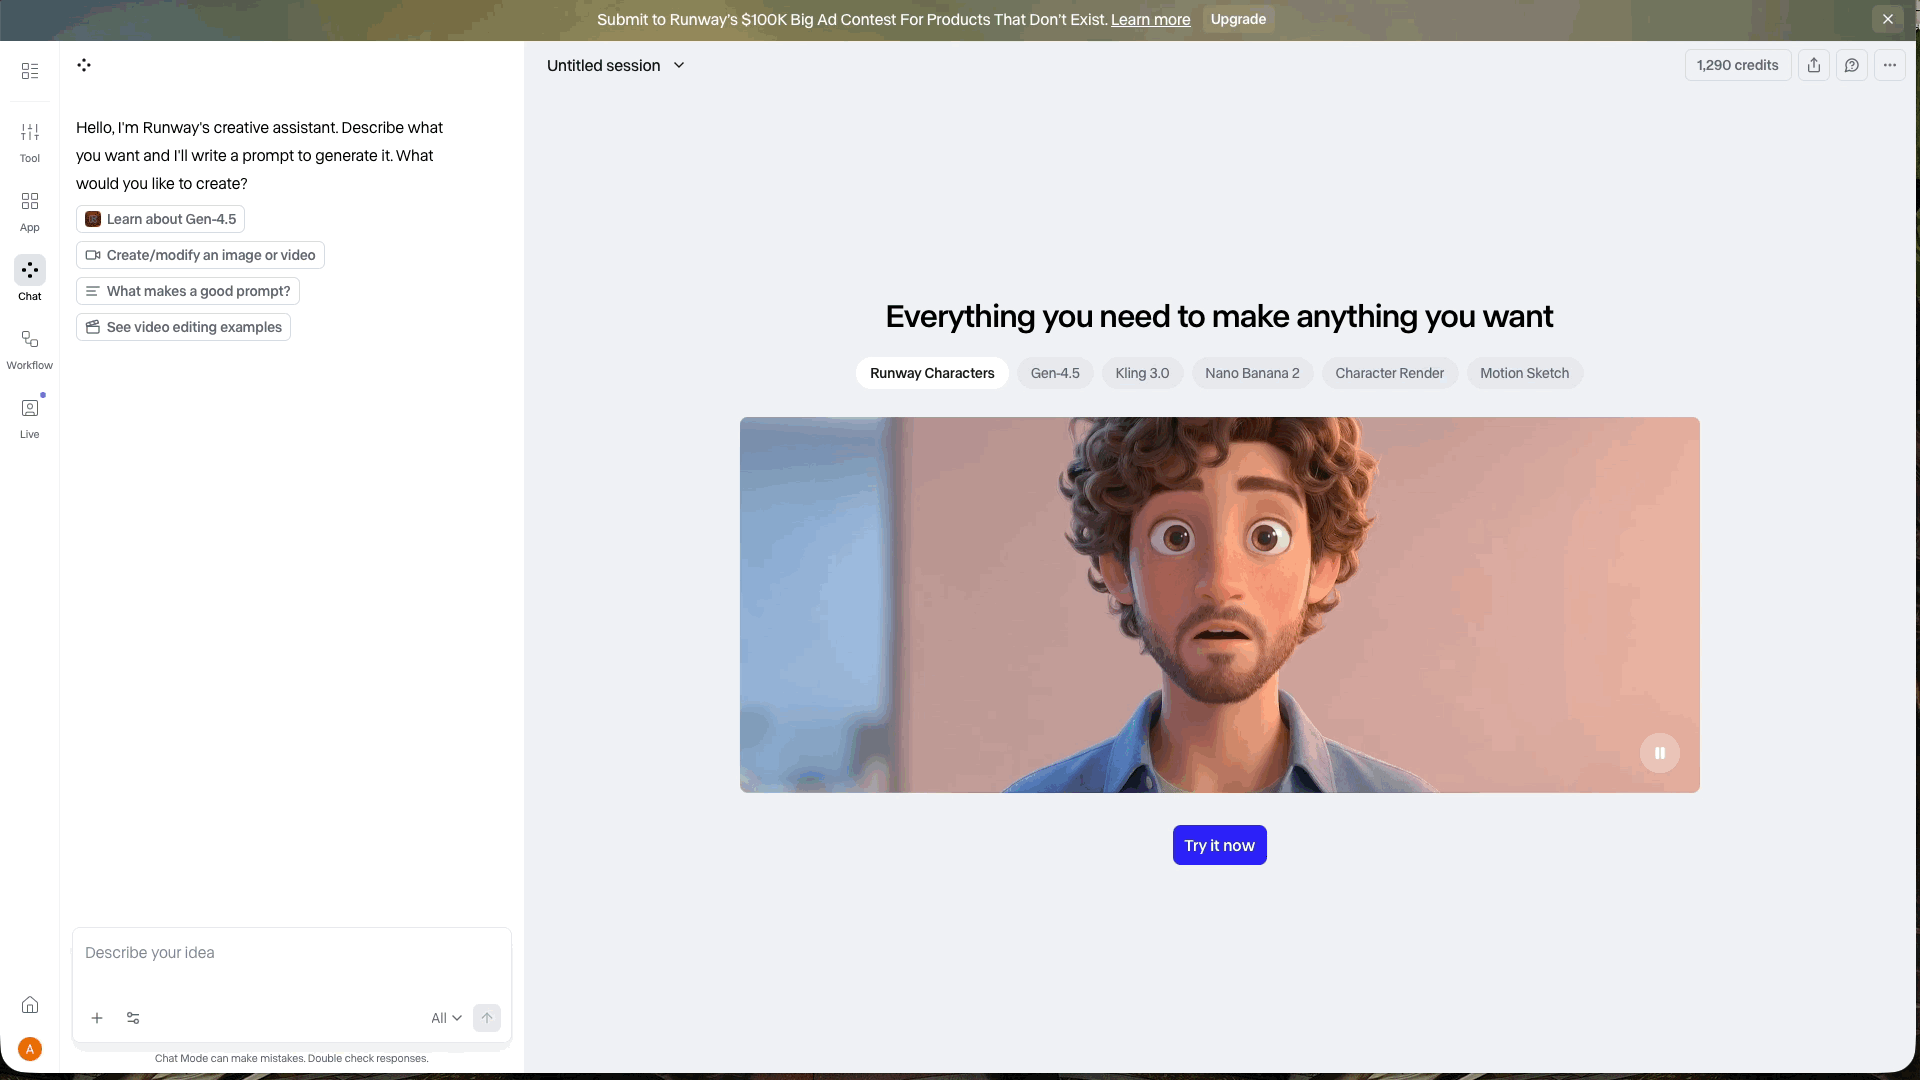Open the feedback chat bubble icon
This screenshot has height=1080, width=1920.
click(x=1852, y=65)
